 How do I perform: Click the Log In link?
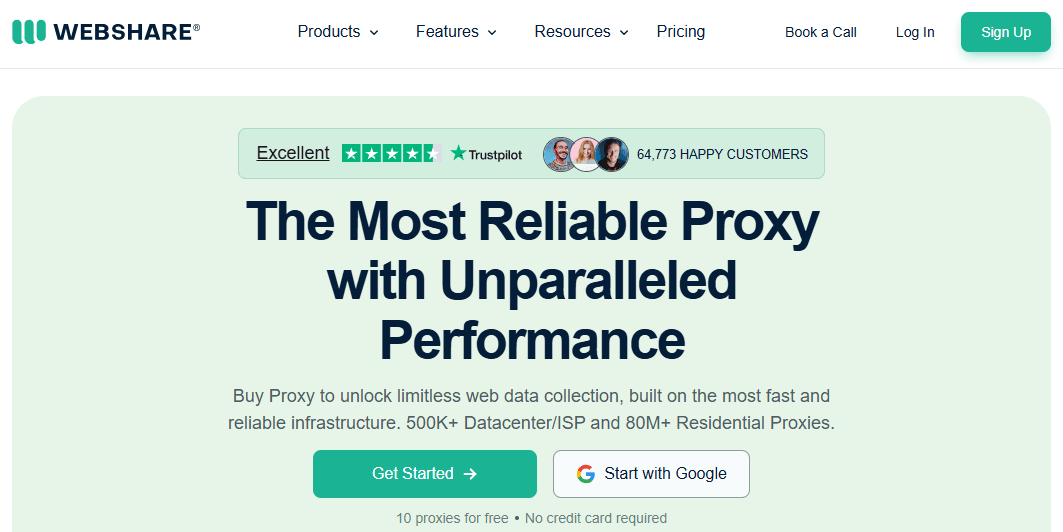coord(915,32)
